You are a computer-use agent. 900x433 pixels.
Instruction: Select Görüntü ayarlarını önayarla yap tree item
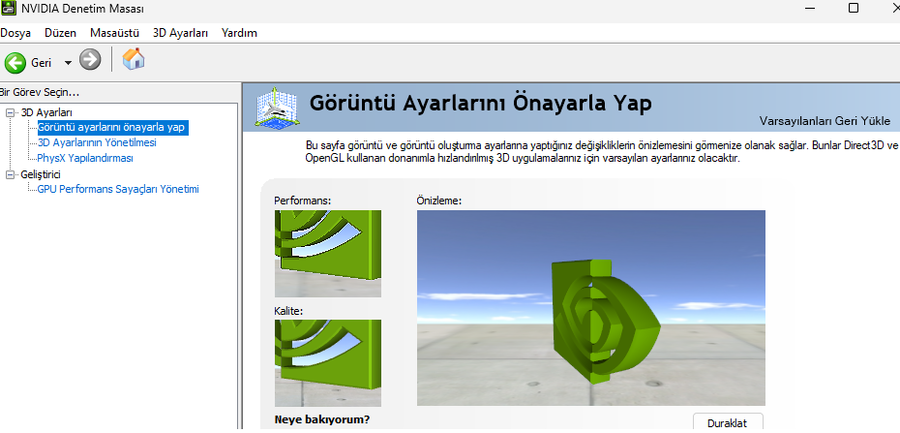(x=111, y=127)
